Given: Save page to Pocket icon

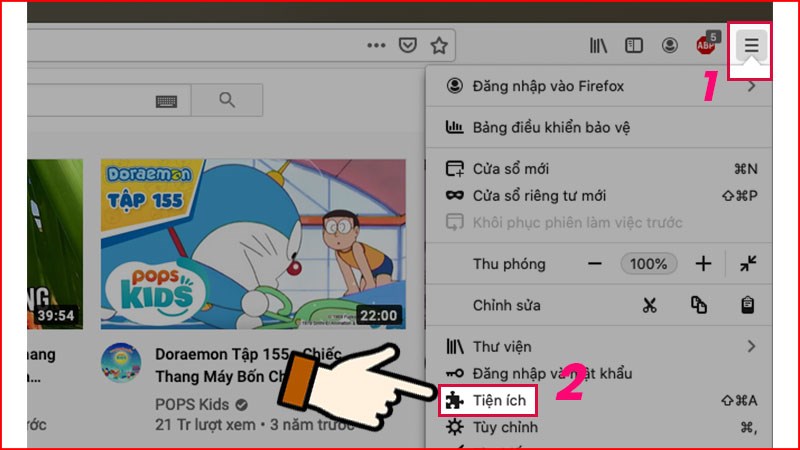Looking at the screenshot, I should (x=407, y=45).
